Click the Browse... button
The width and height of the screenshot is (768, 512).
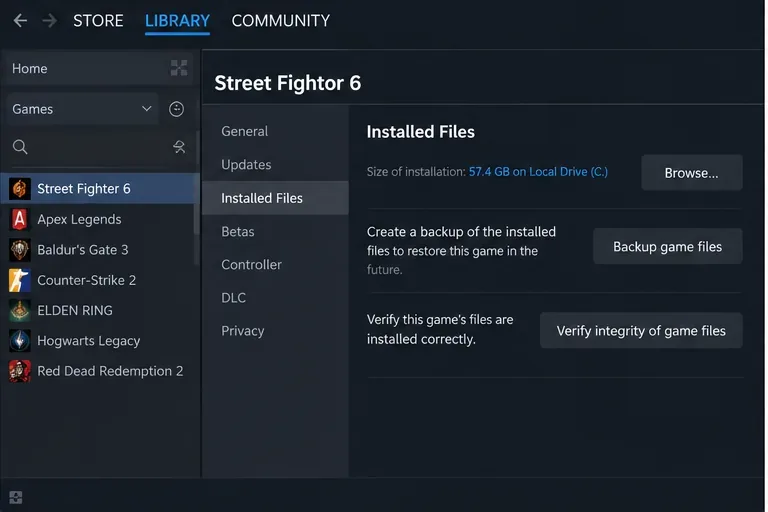coord(692,172)
